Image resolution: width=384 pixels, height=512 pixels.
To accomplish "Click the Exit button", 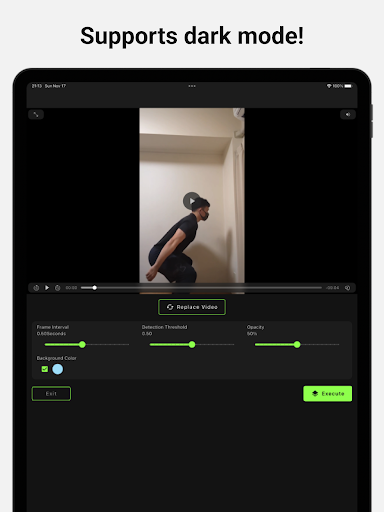I will pos(51,394).
